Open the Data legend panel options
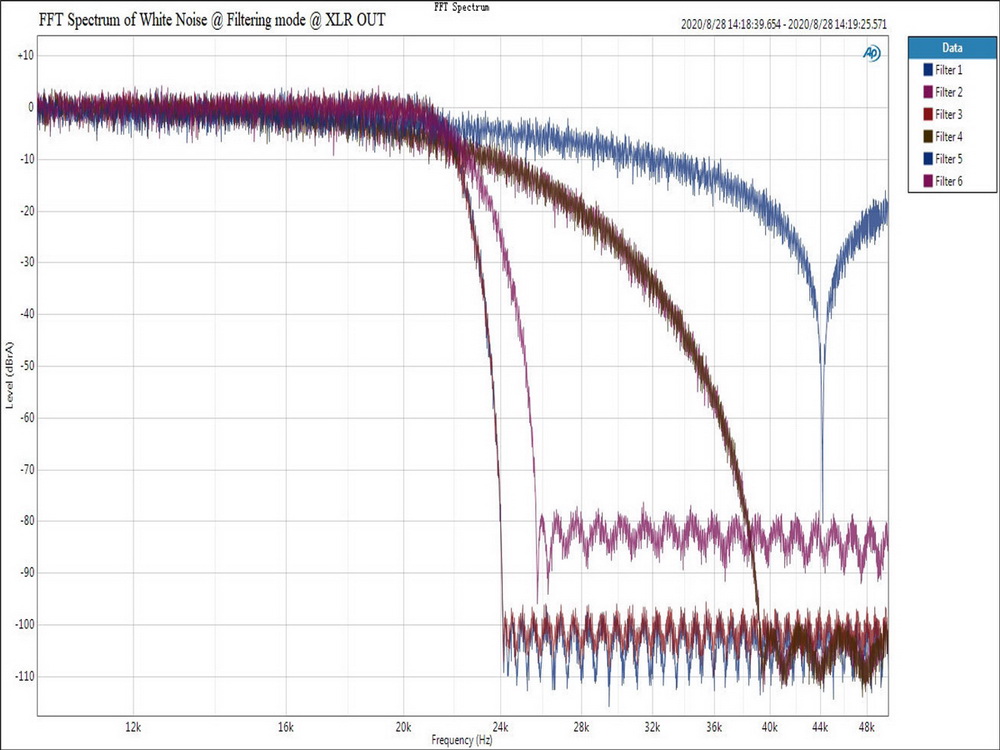1000x750 pixels. coord(950,47)
